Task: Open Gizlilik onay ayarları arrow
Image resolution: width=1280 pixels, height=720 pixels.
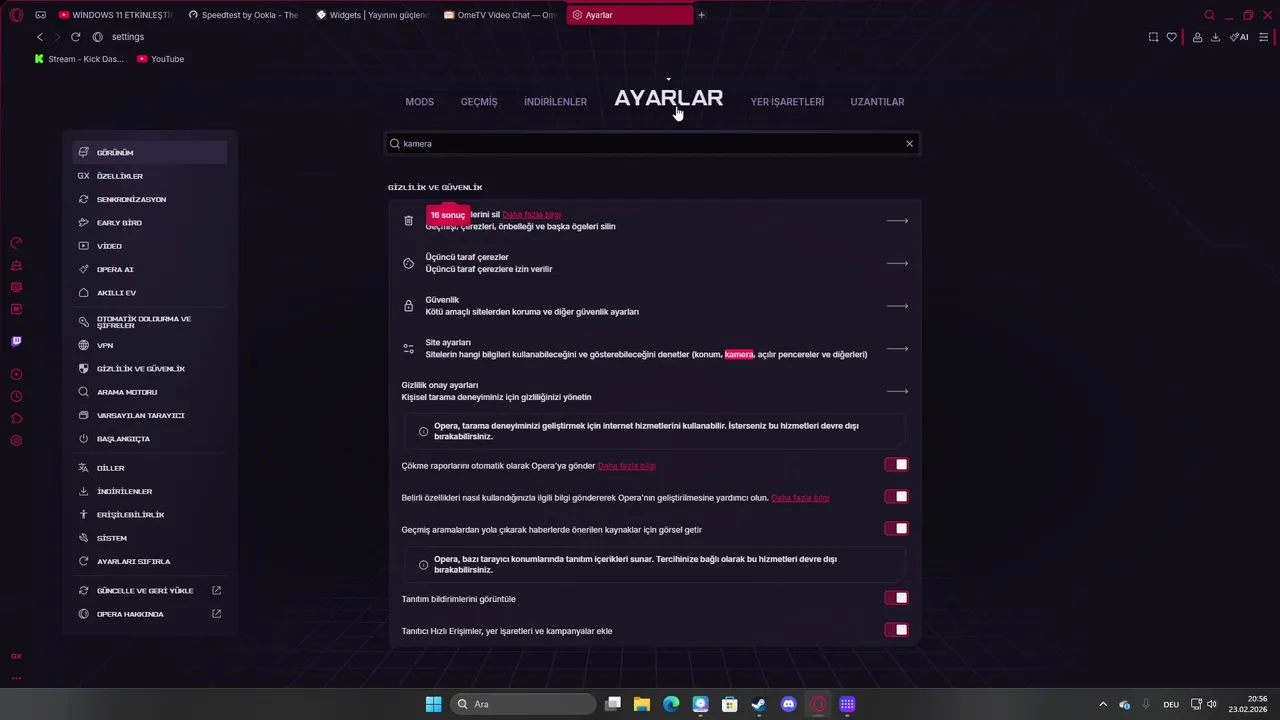Action: pos(897,391)
